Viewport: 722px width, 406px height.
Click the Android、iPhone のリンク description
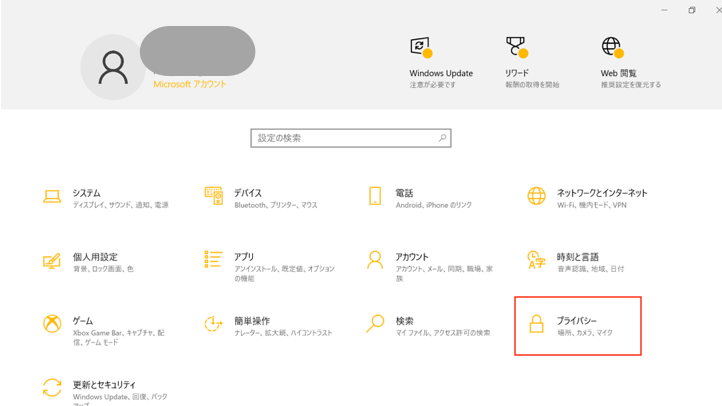pyautogui.click(x=434, y=205)
